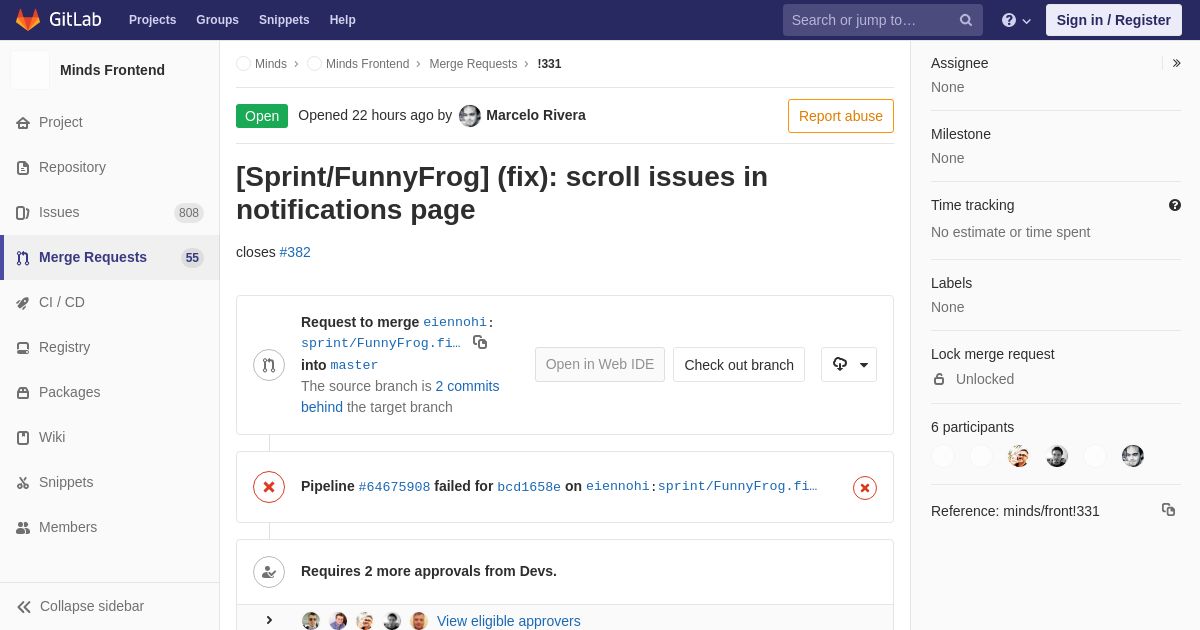Click the sprint/FunnyFrog source branch link

(381, 343)
